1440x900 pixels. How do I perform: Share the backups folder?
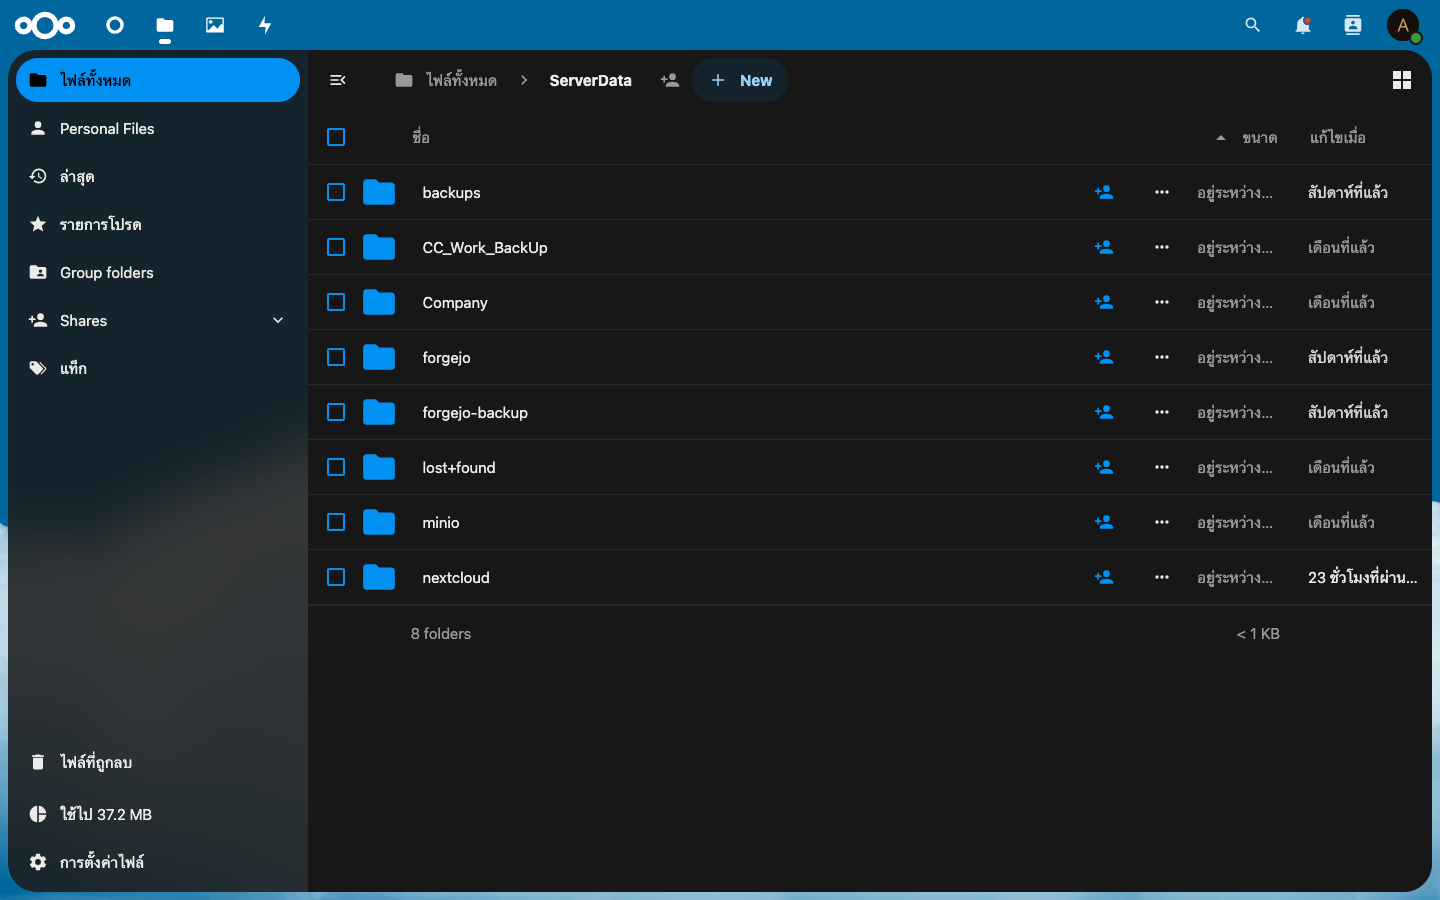coord(1104,192)
